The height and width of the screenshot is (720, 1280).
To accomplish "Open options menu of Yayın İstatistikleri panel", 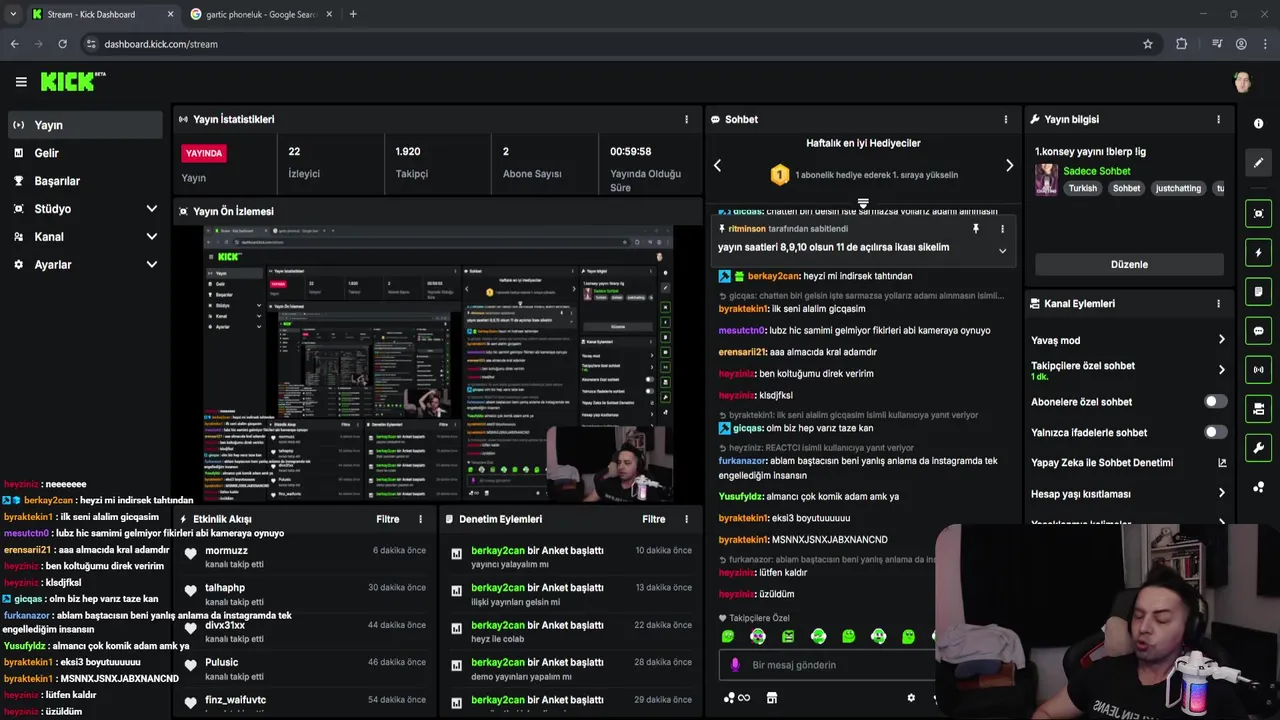I will coord(686,119).
